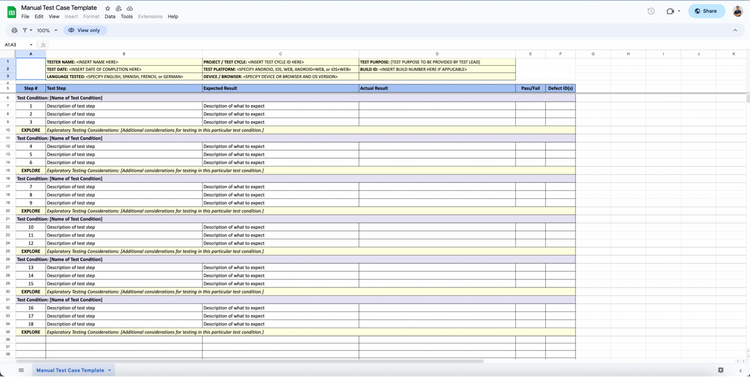Expand the Meet call options arrow
Screen dimensions: 750x377
[679, 11]
